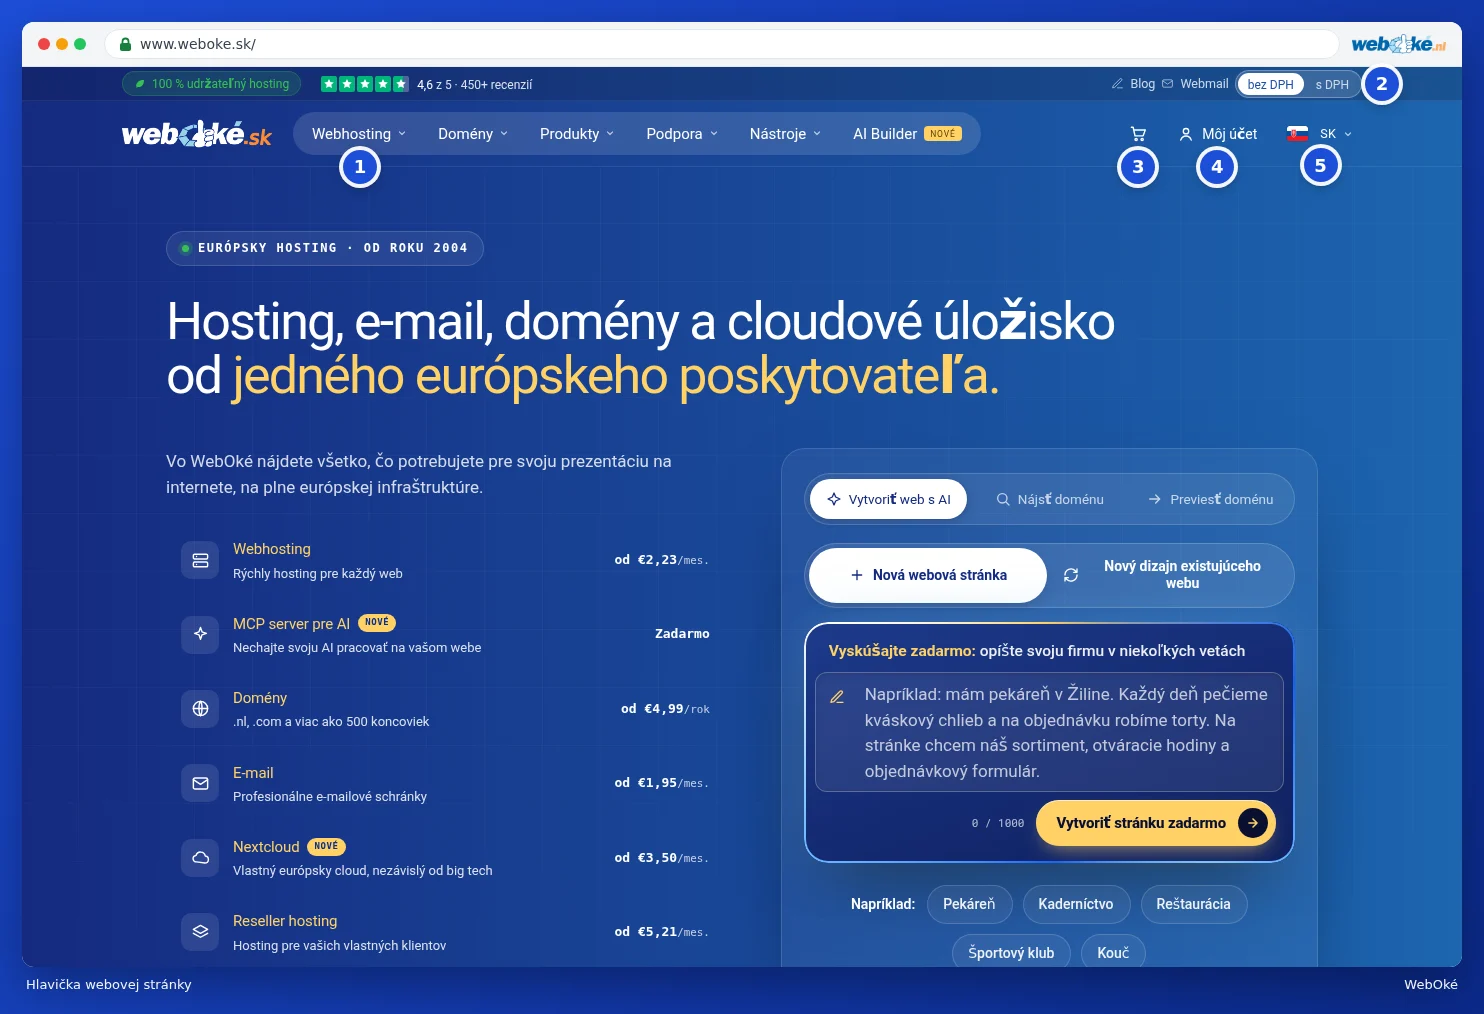Image resolution: width=1484 pixels, height=1014 pixels.
Task: Expand the Podpora menu
Action: pyautogui.click(x=682, y=134)
